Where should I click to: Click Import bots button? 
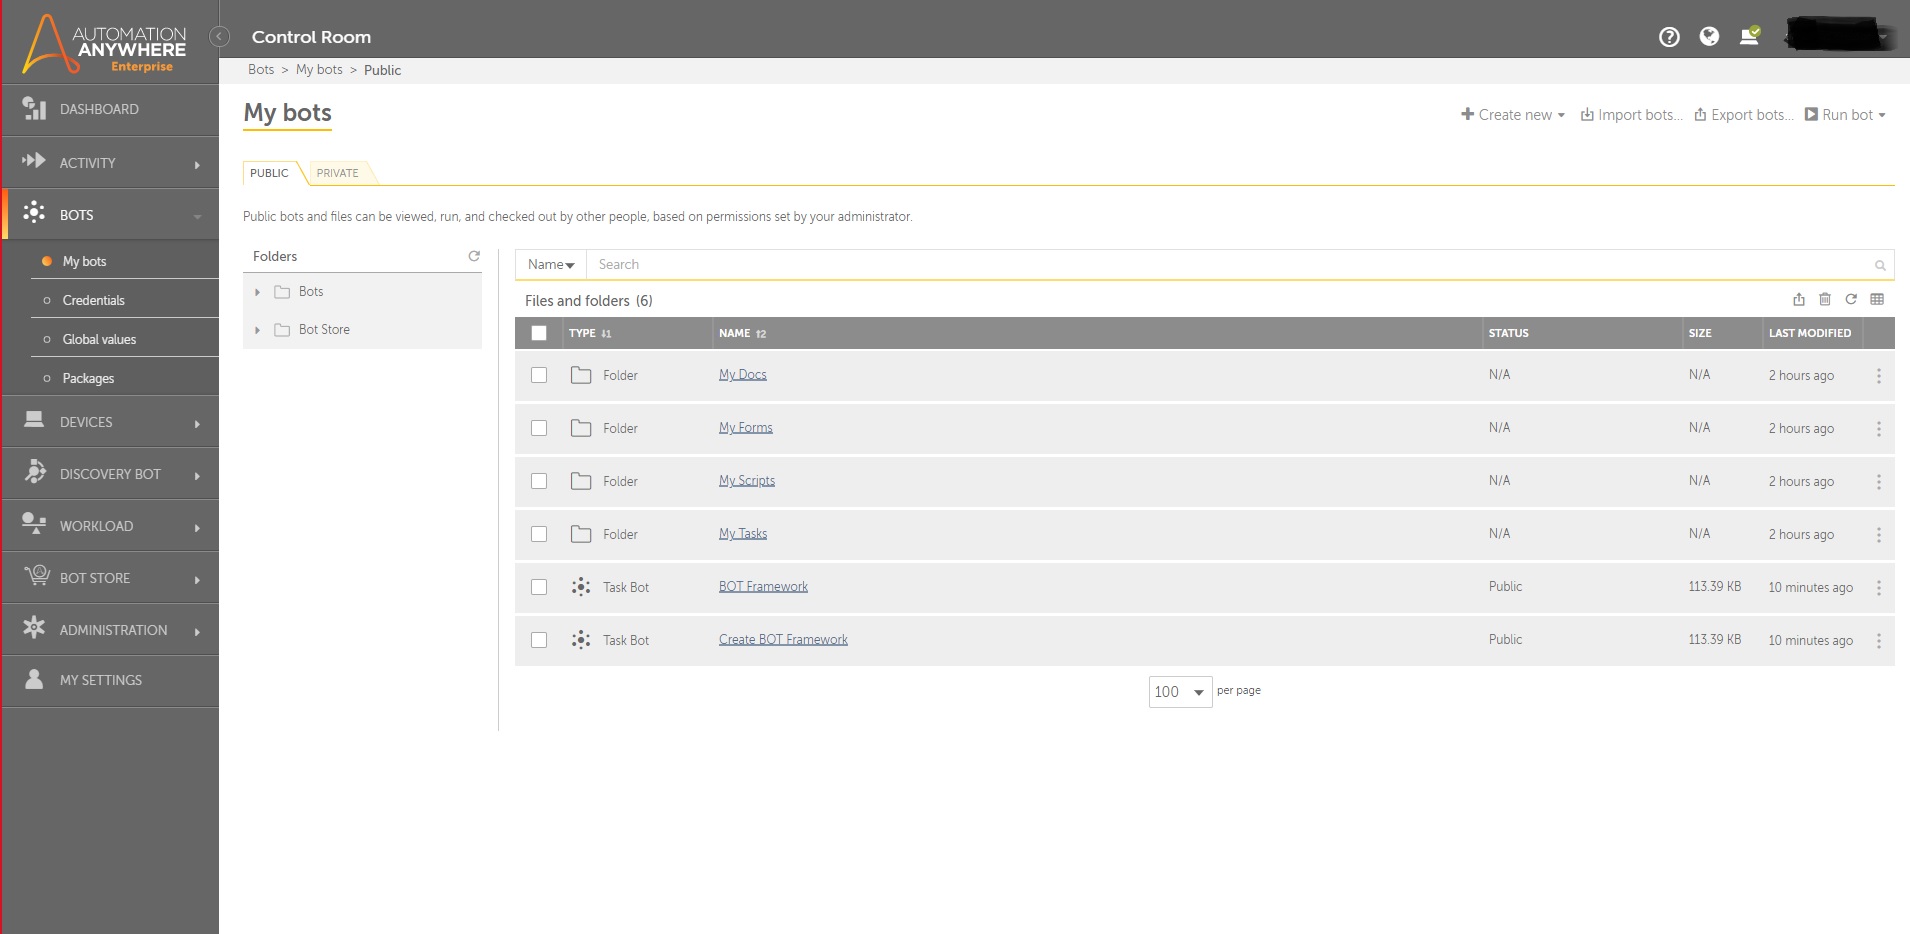coord(1631,115)
